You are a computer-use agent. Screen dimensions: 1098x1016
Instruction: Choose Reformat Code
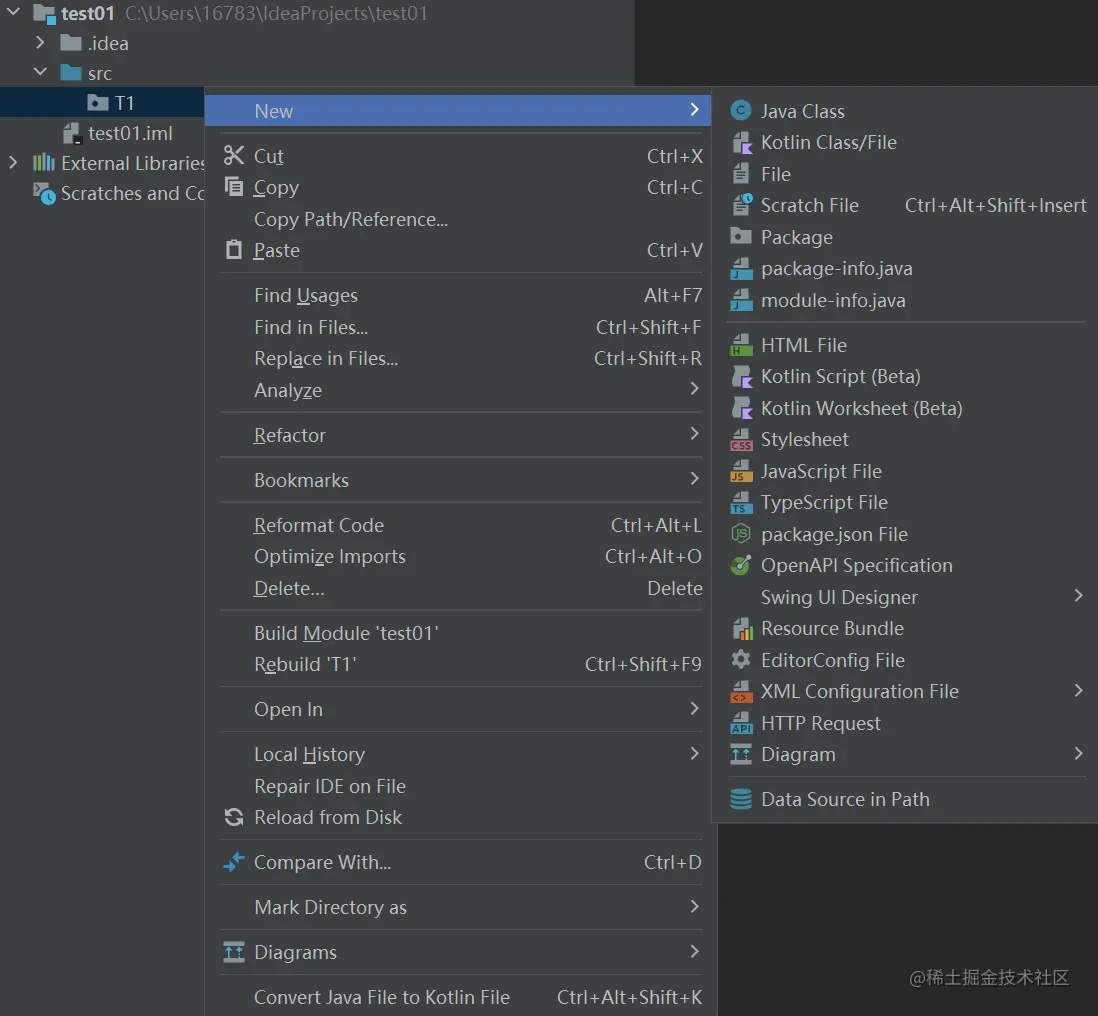458,525
